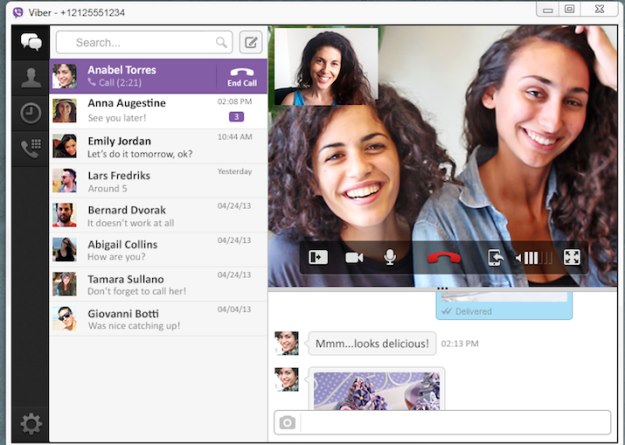Click the Delivered status message bubble

(504, 306)
